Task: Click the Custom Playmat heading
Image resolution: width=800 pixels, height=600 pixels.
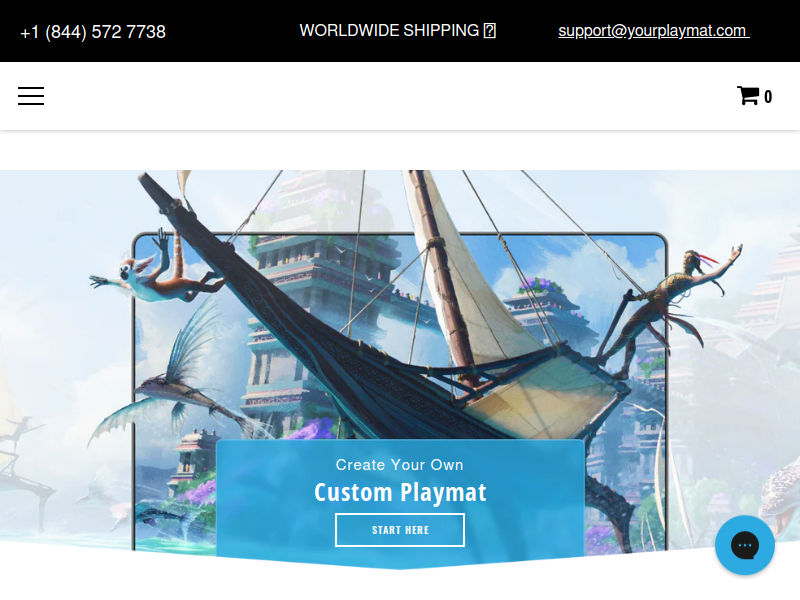Action: coord(400,492)
